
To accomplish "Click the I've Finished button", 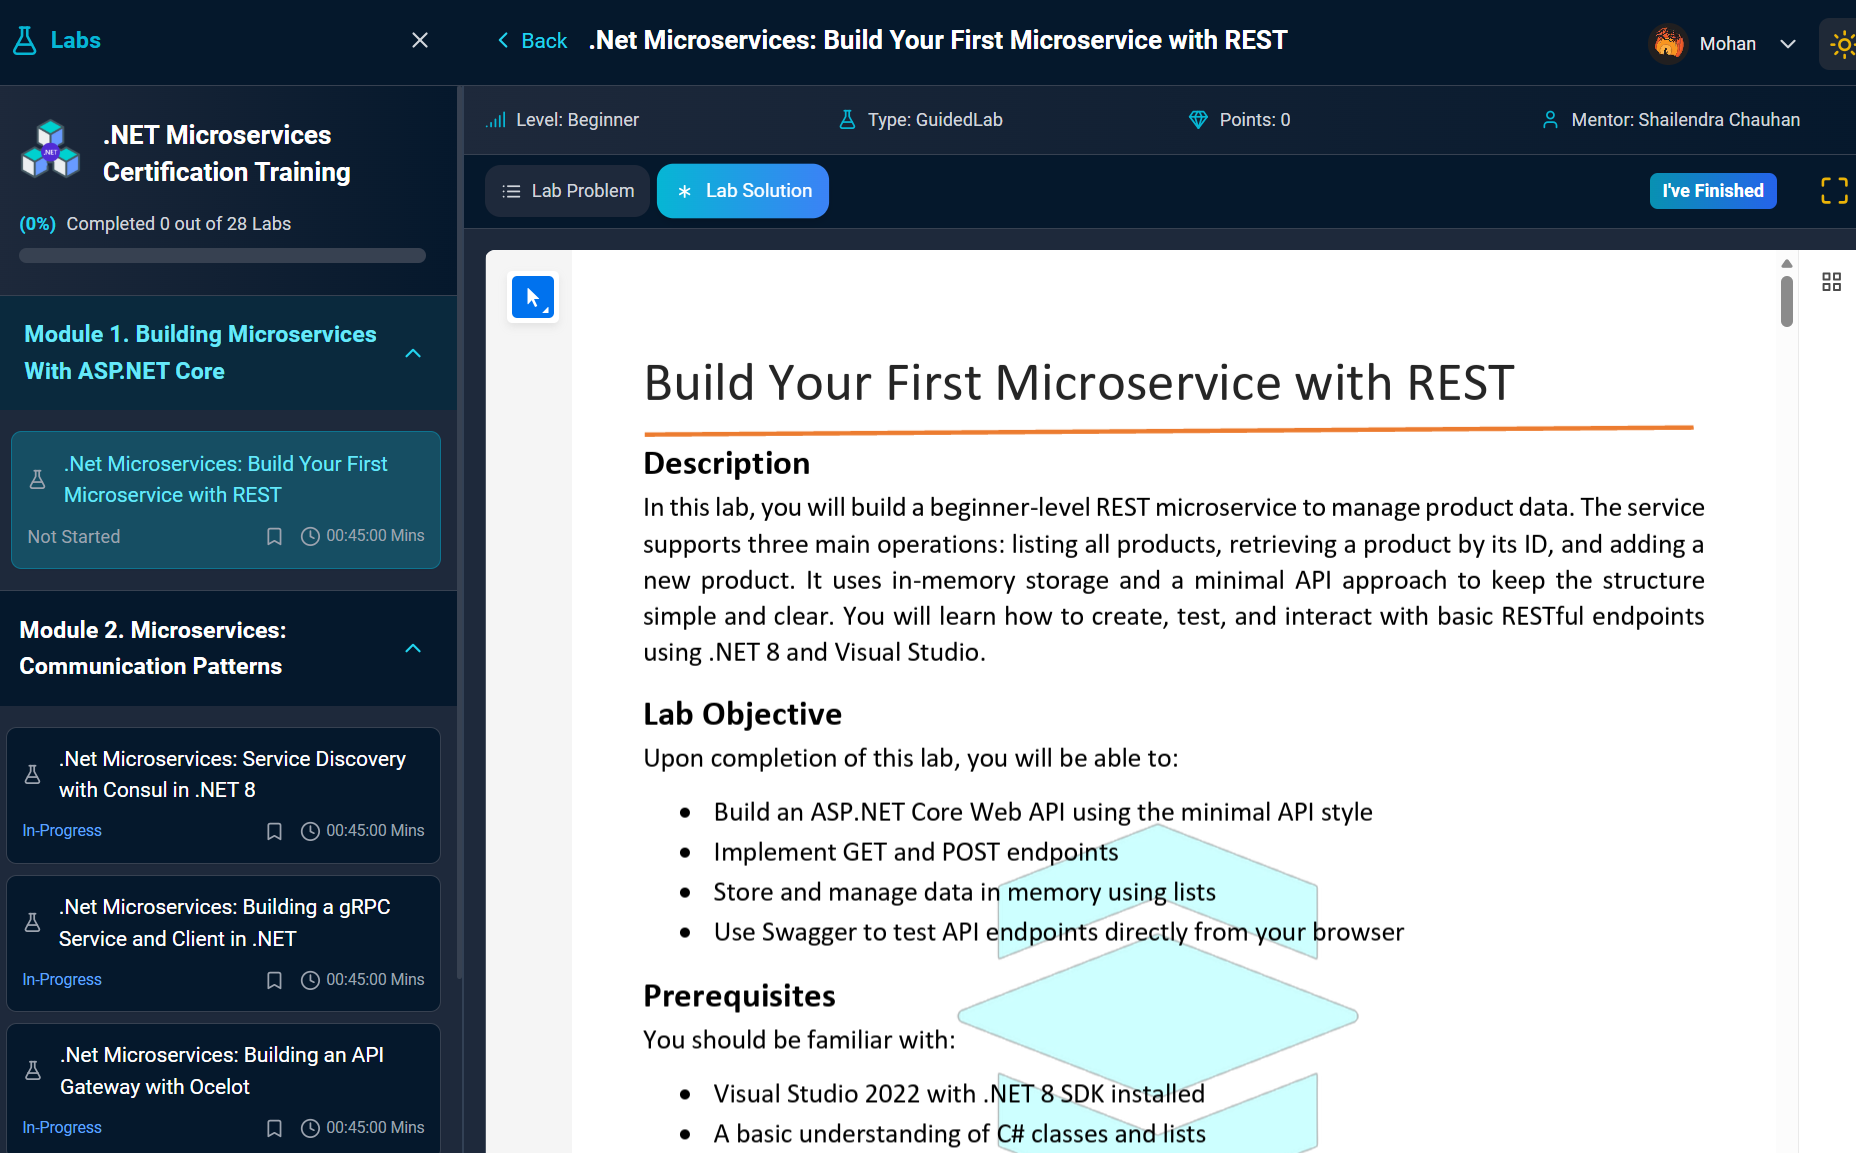I will pyautogui.click(x=1712, y=191).
